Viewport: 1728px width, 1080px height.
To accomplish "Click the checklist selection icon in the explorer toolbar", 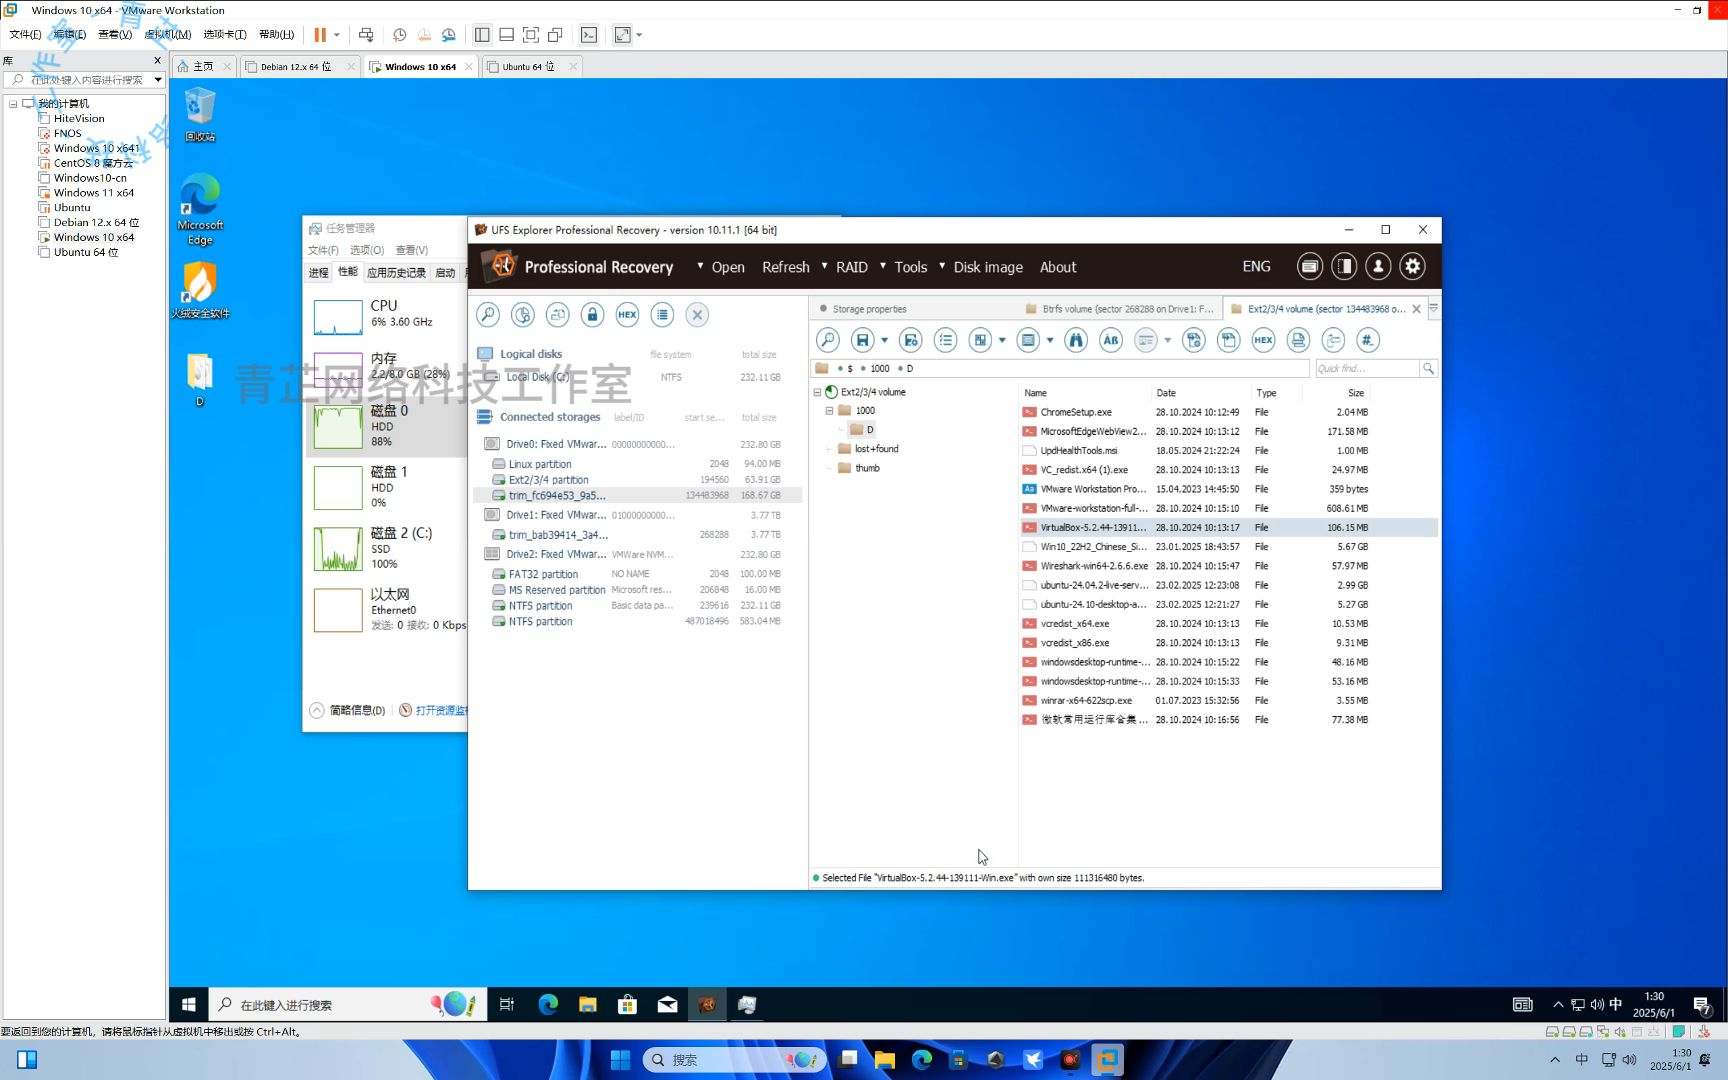I will tap(945, 340).
